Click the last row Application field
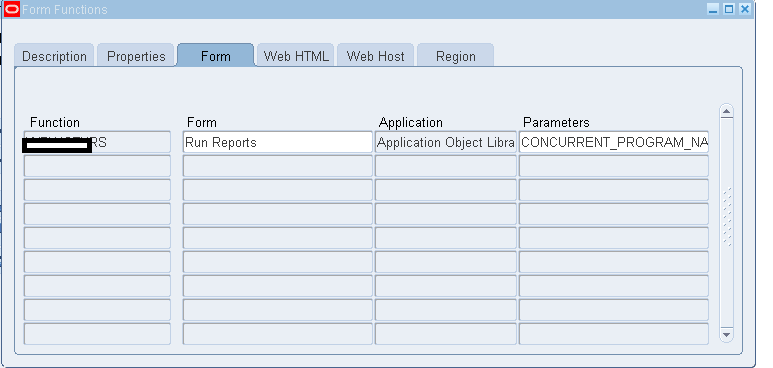Image resolution: width=773 pixels, height=368 pixels. click(446, 334)
